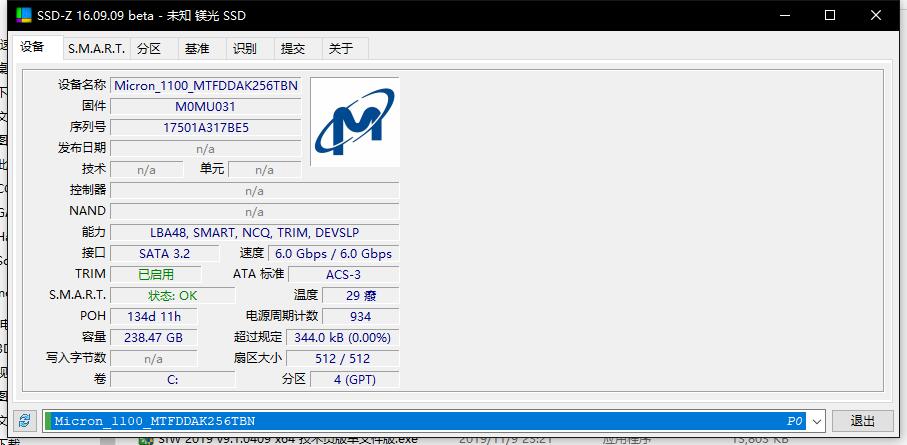Click partition value 4 (GPT)
907x445 pixels.
point(355,380)
